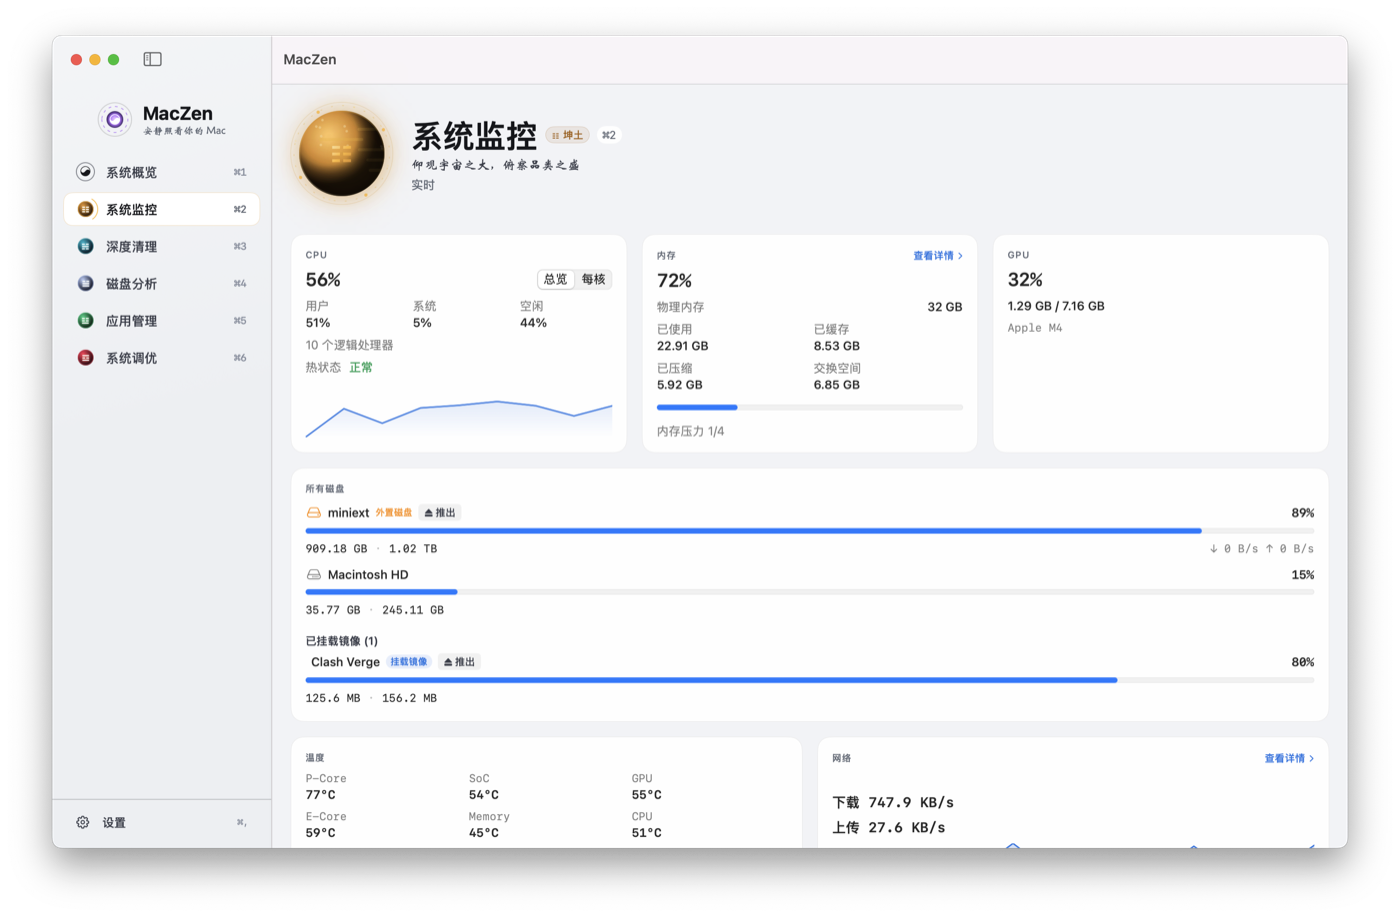
Task: Click the settings gear icon
Action: click(x=83, y=822)
